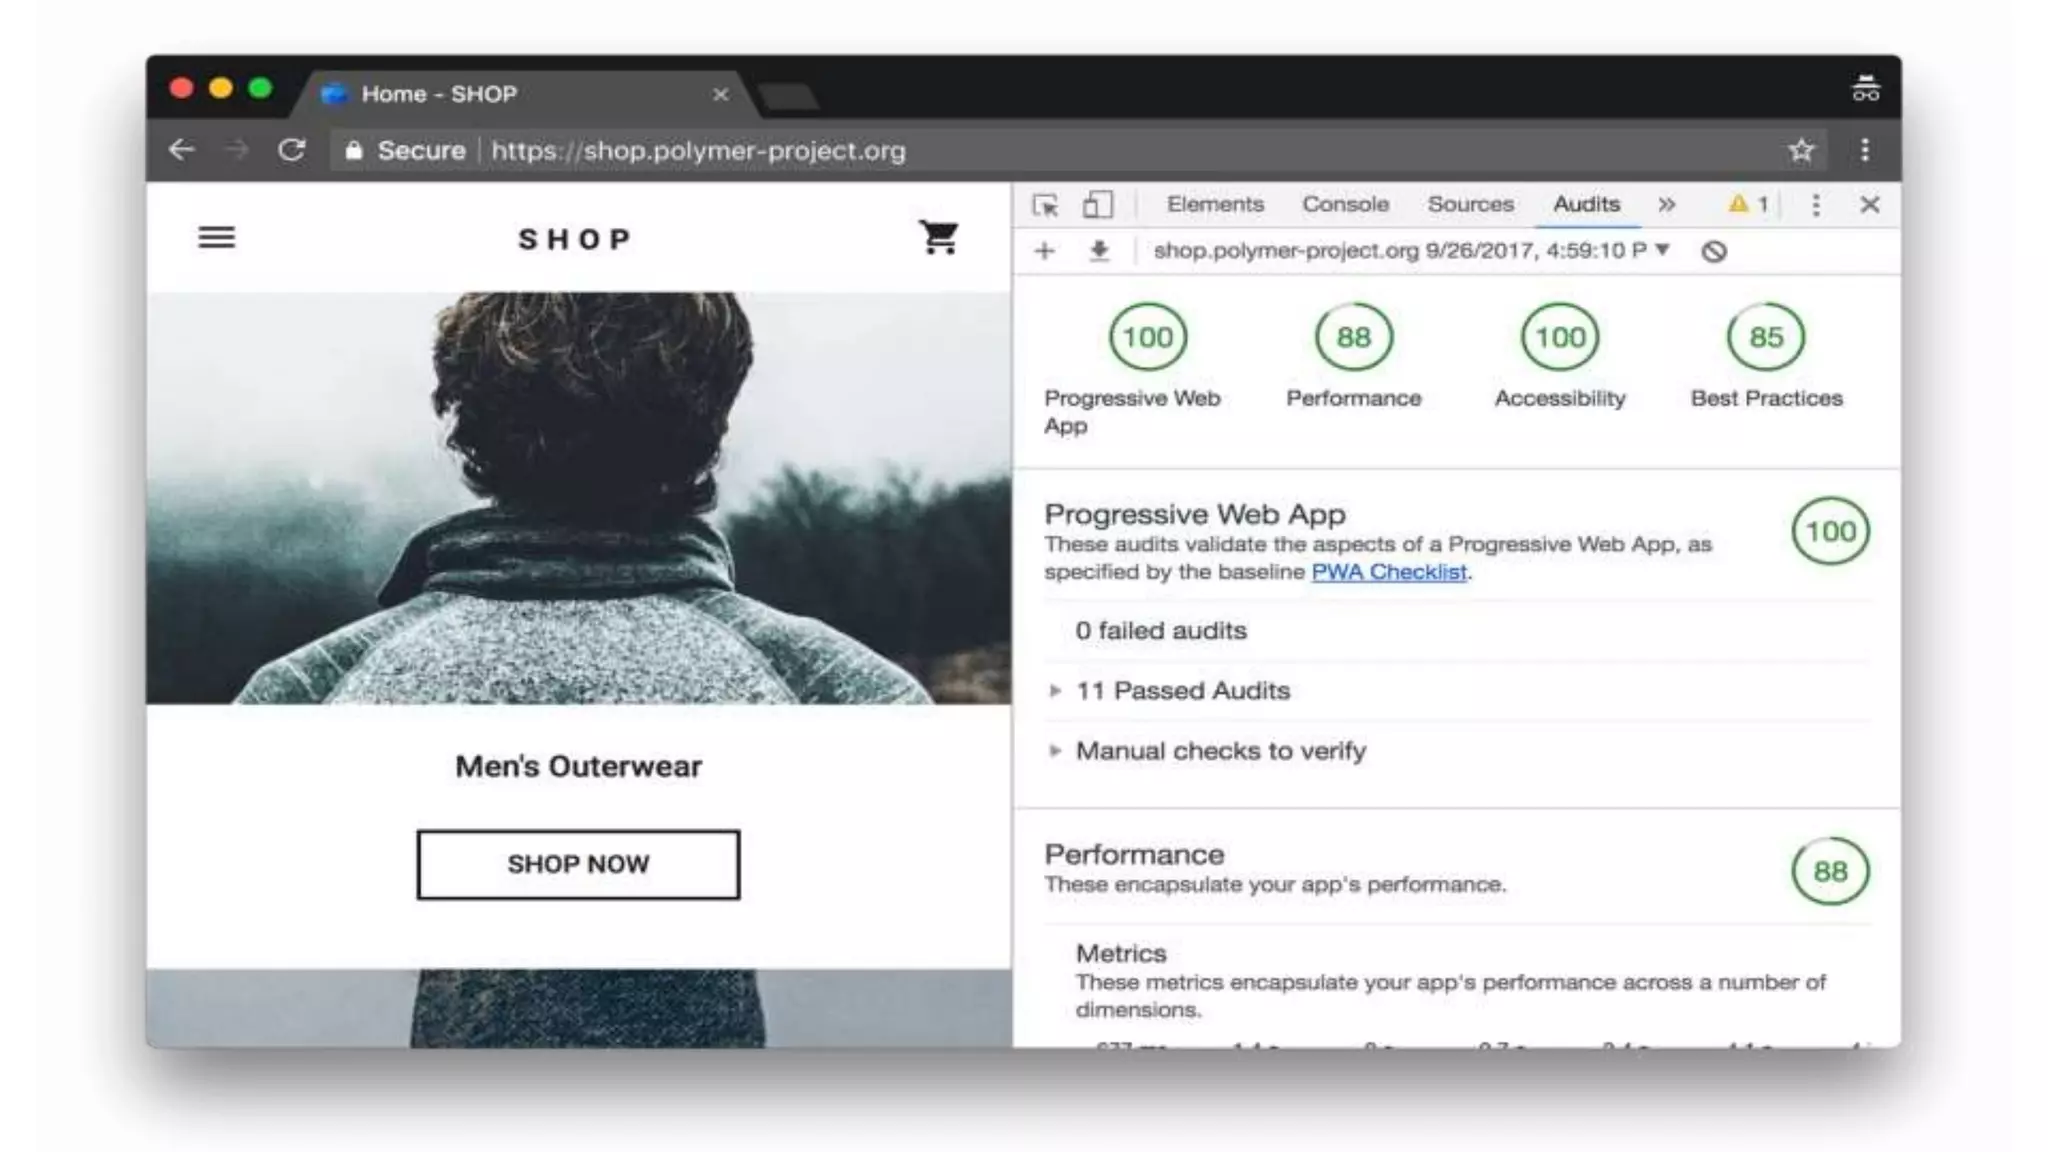
Task: Expand the 11 Passed Audits section
Action: coord(1182,691)
